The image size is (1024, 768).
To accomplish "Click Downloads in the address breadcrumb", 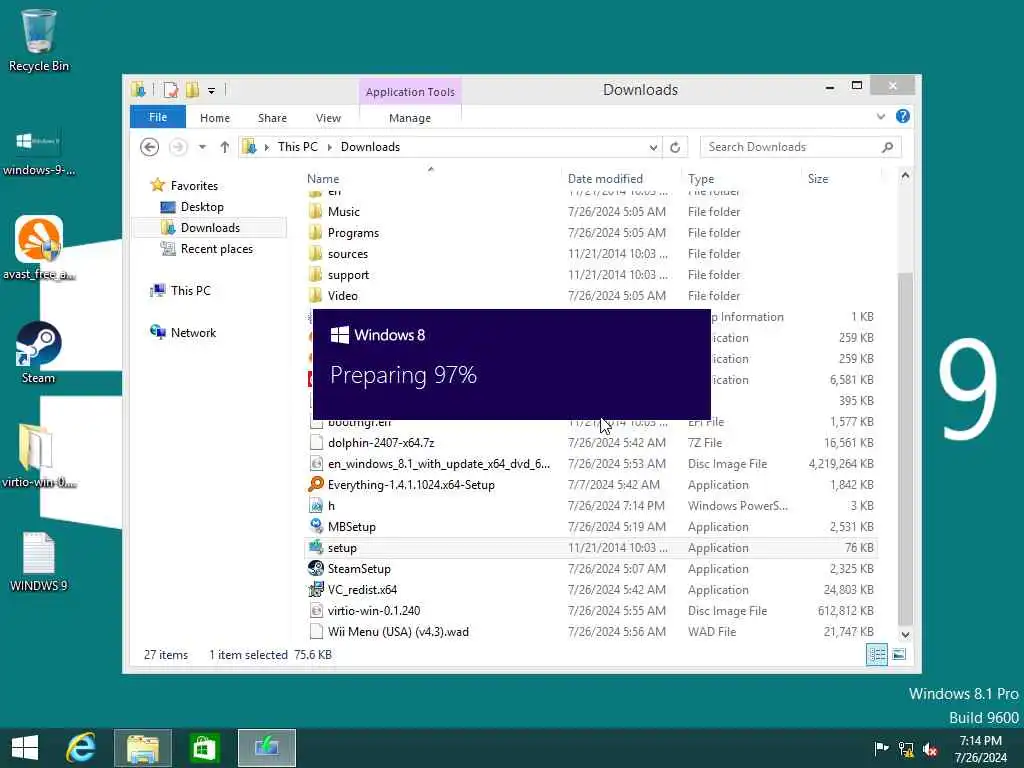I will [x=370, y=147].
